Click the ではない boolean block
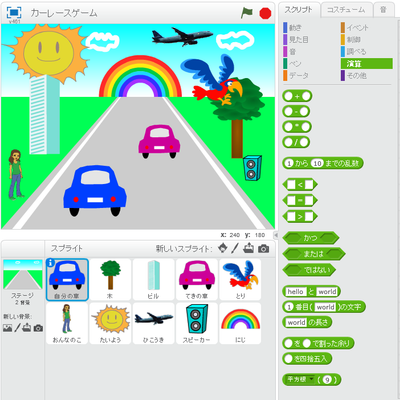Image resolution: width=400 pixels, height=400 pixels. (309, 270)
